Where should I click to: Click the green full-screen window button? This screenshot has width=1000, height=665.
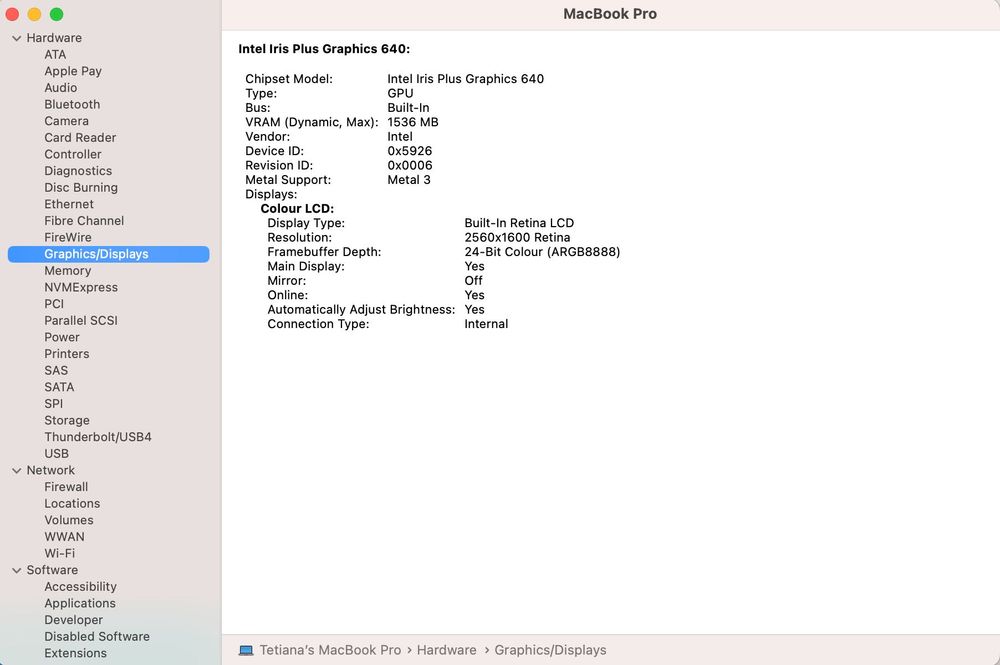pyautogui.click(x=57, y=14)
